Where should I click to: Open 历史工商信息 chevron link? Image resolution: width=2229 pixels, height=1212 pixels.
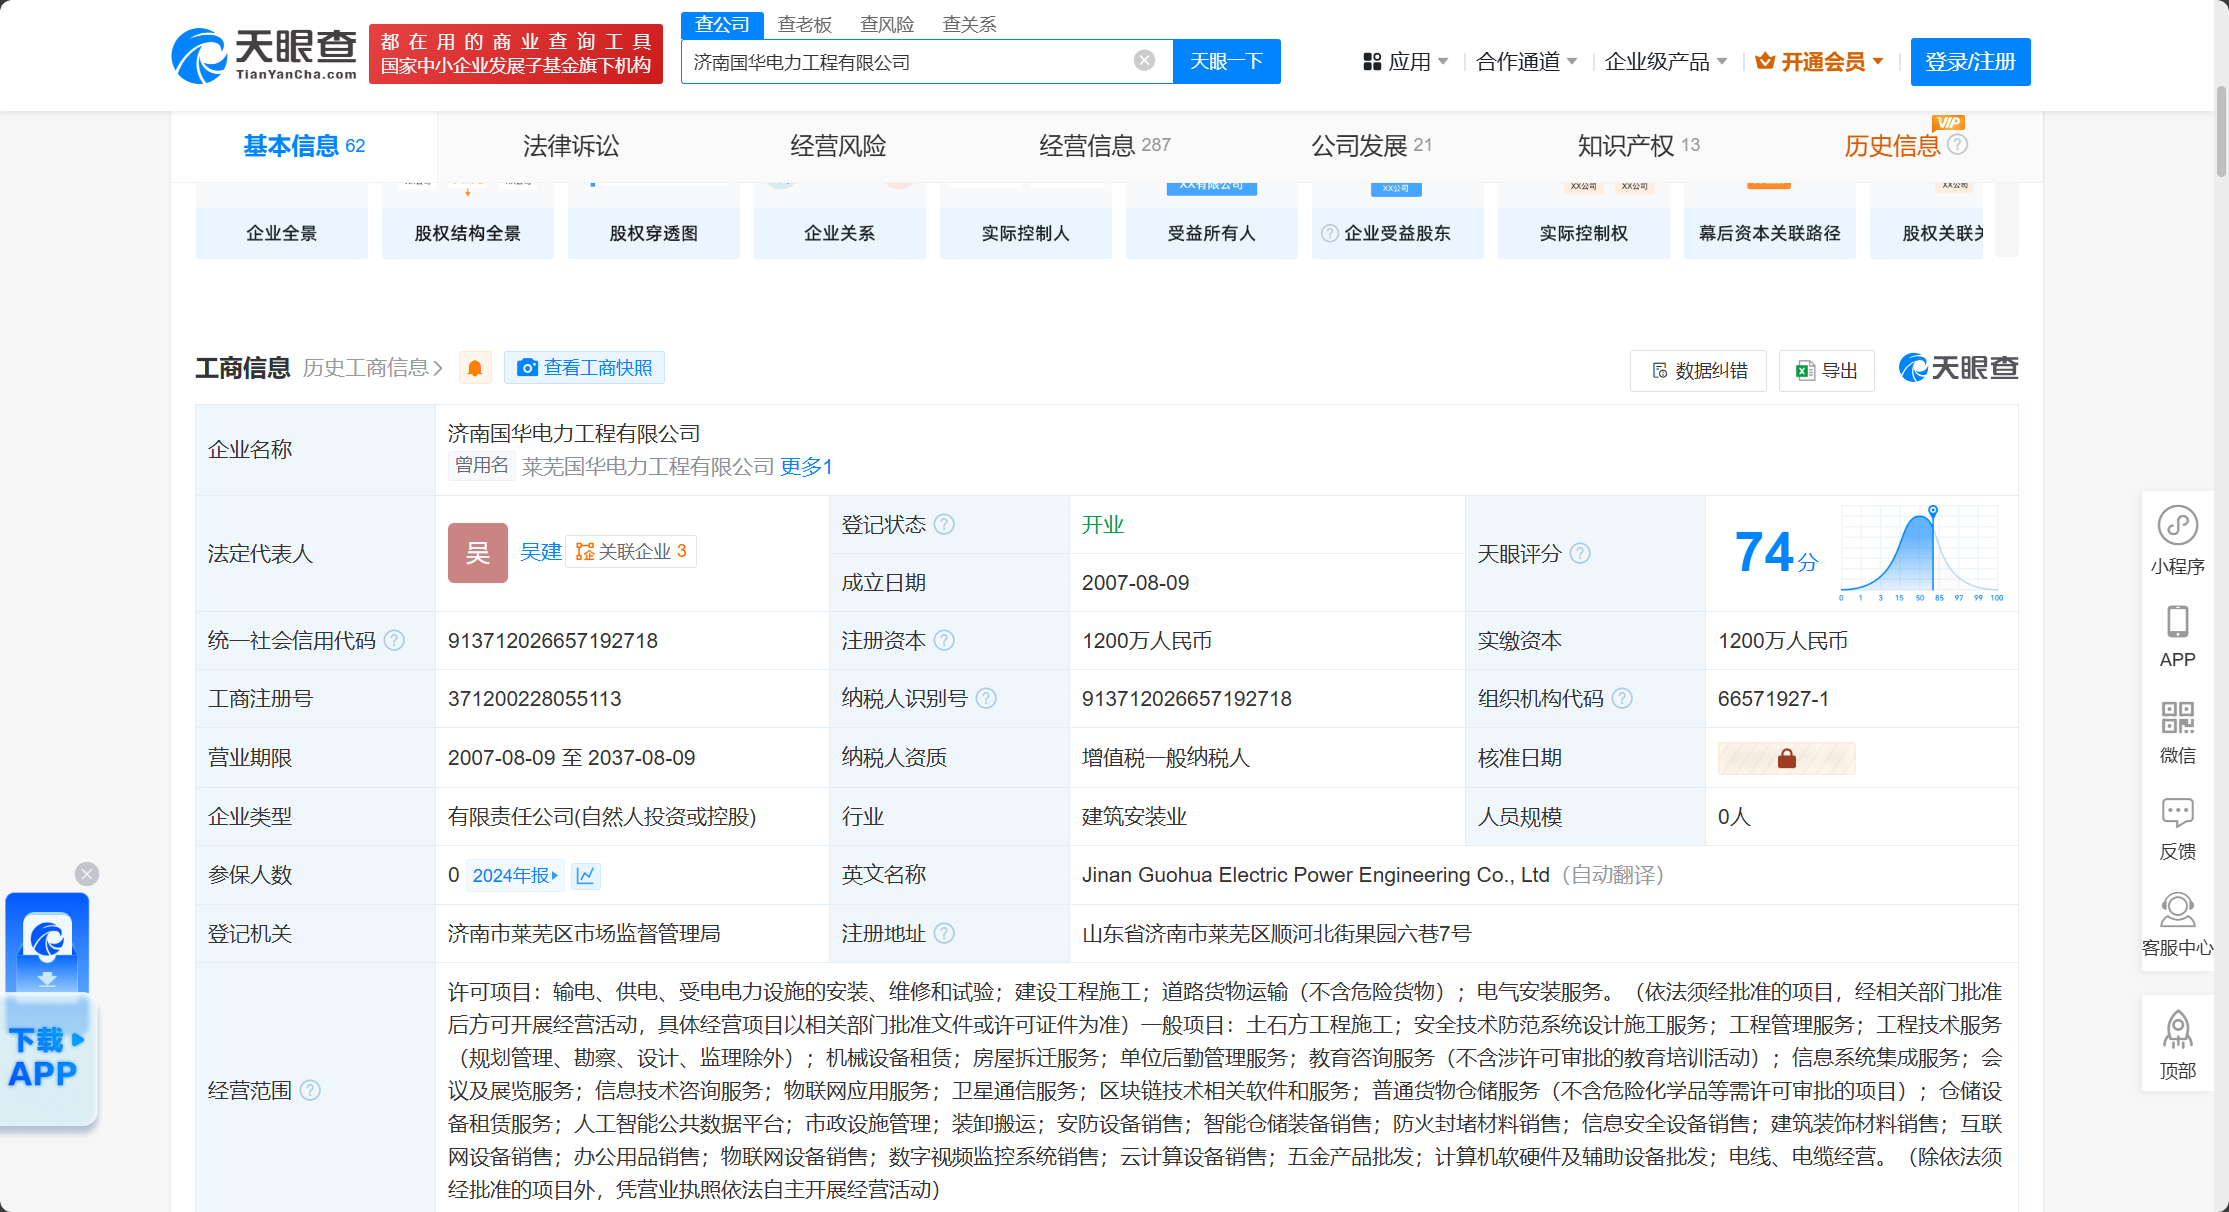coord(373,369)
